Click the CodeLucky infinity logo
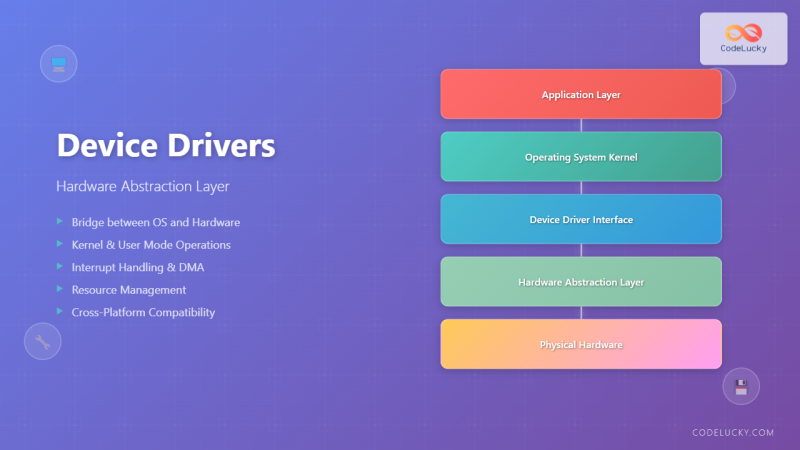This screenshot has height=450, width=800. 743,33
